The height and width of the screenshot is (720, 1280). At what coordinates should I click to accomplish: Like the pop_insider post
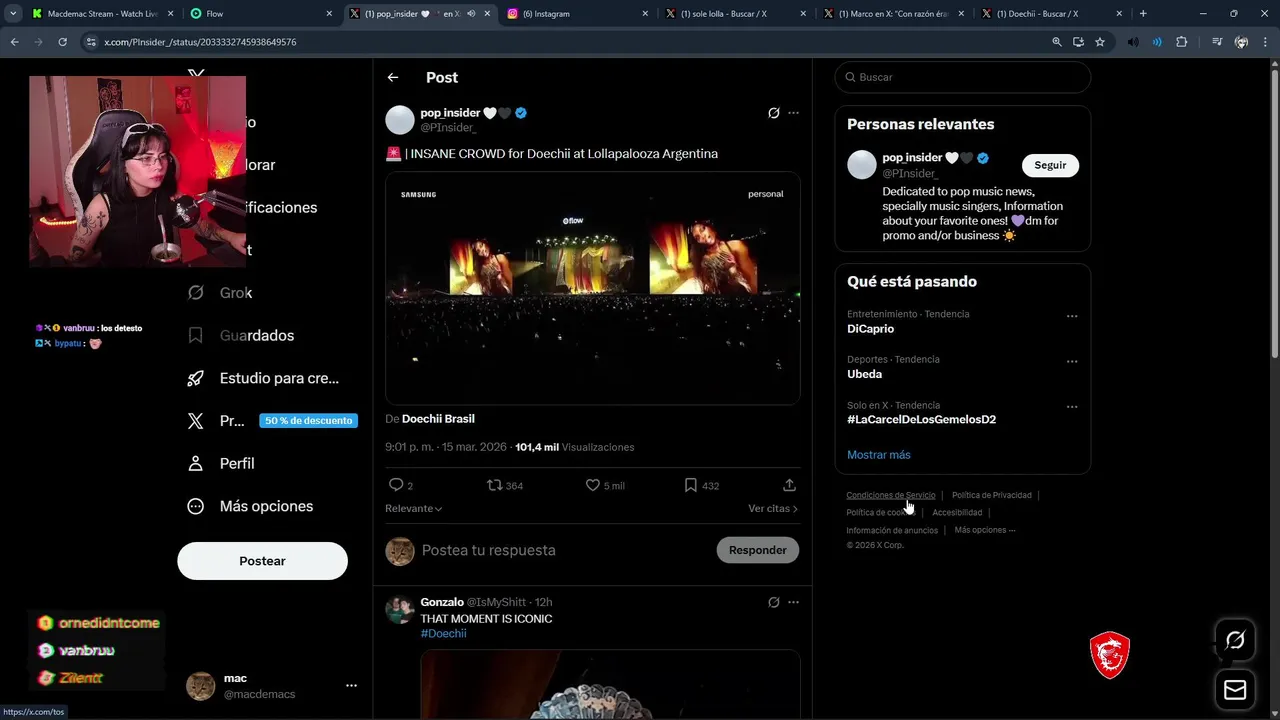(x=593, y=485)
